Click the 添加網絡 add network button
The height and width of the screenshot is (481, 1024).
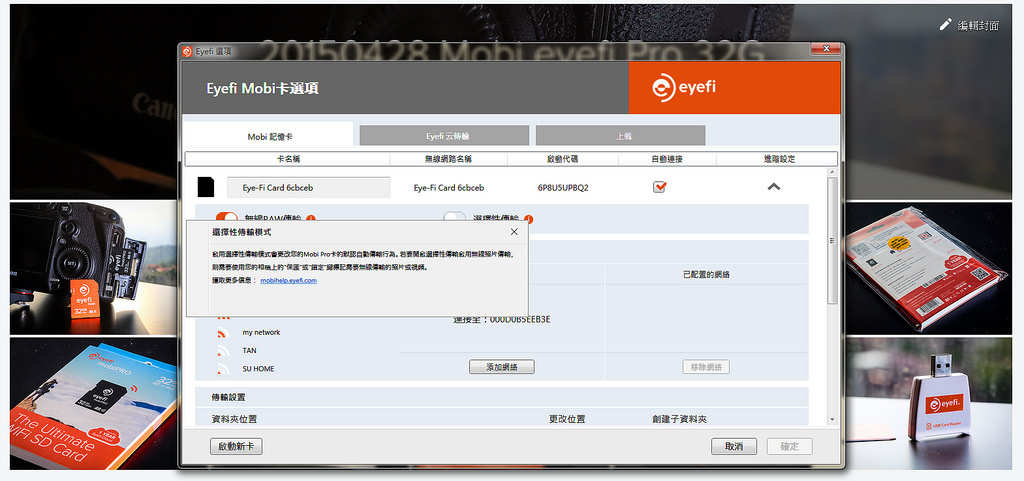coord(502,367)
